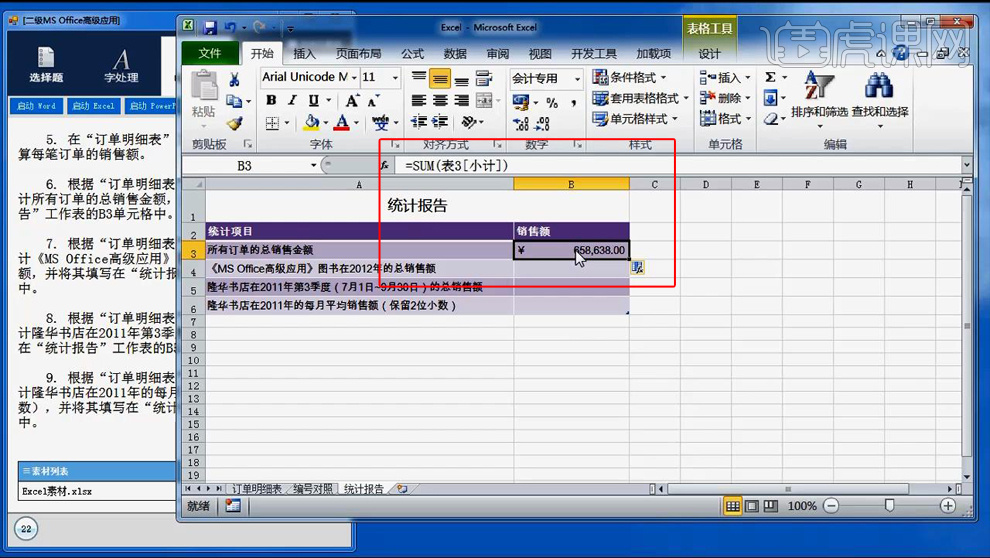Switch to Page Layout ribbon tab
This screenshot has width=990, height=558.
pyautogui.click(x=358, y=54)
